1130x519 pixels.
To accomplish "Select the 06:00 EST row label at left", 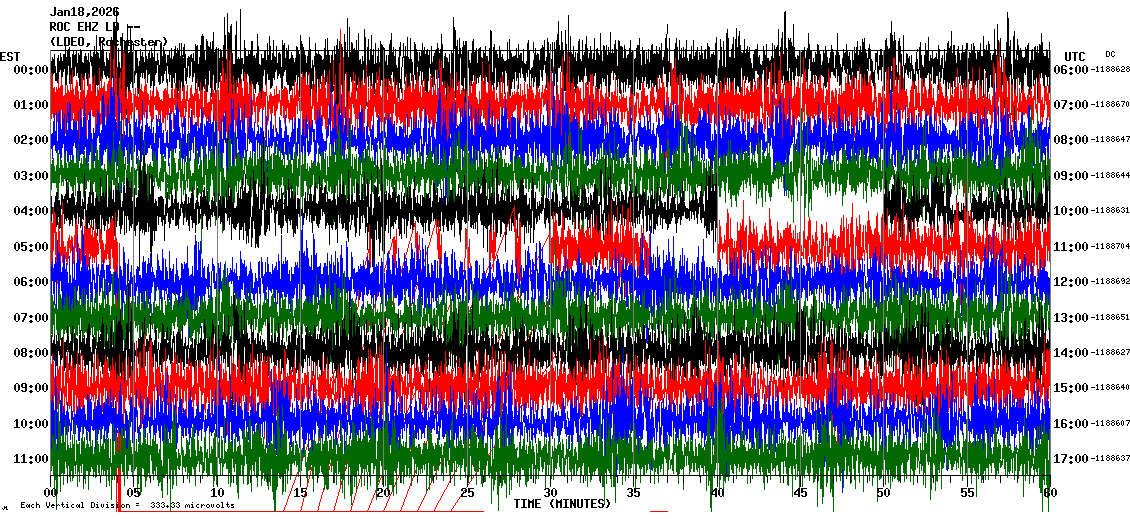I will 30,282.
